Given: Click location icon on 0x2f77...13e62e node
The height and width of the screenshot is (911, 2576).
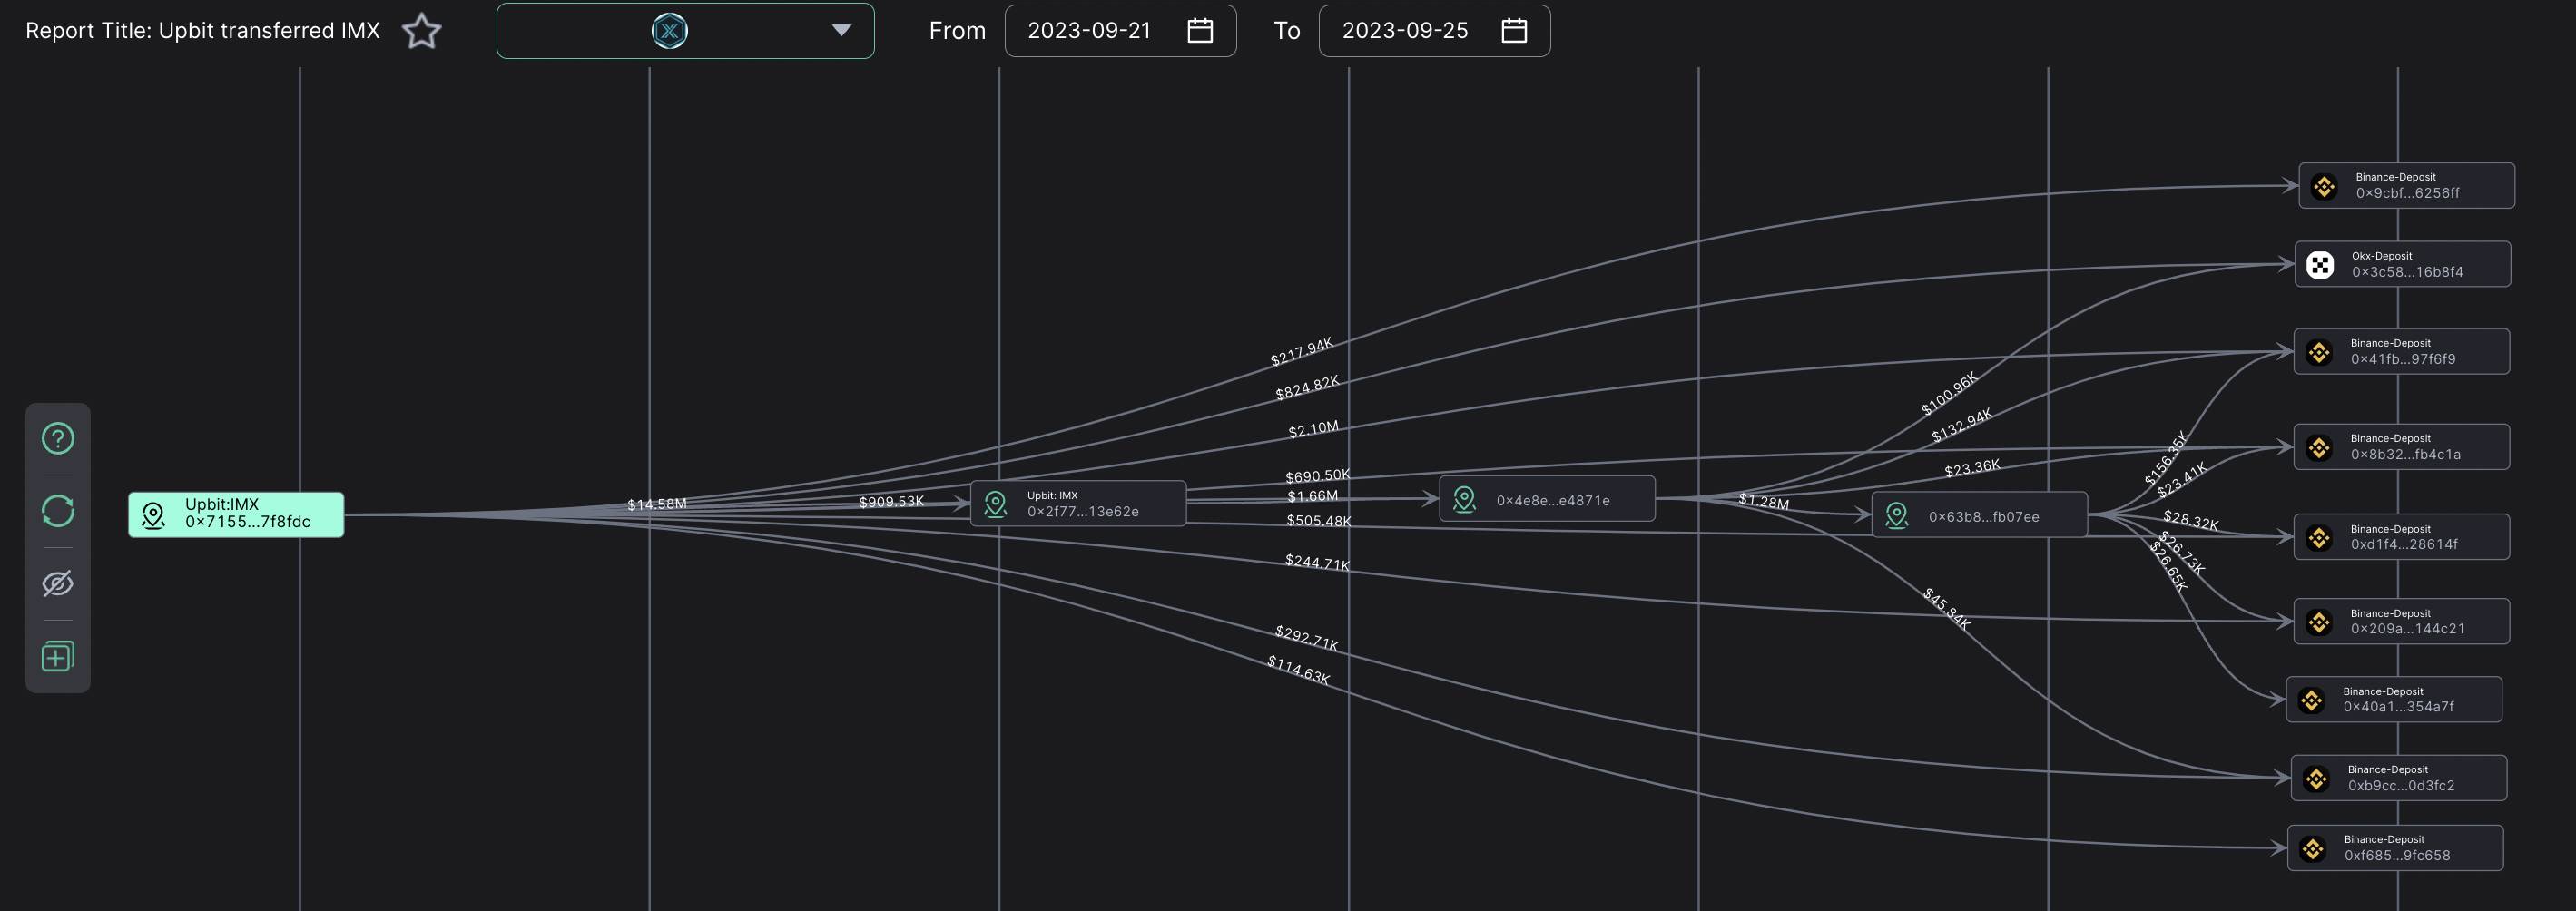Looking at the screenshot, I should click(x=995, y=504).
